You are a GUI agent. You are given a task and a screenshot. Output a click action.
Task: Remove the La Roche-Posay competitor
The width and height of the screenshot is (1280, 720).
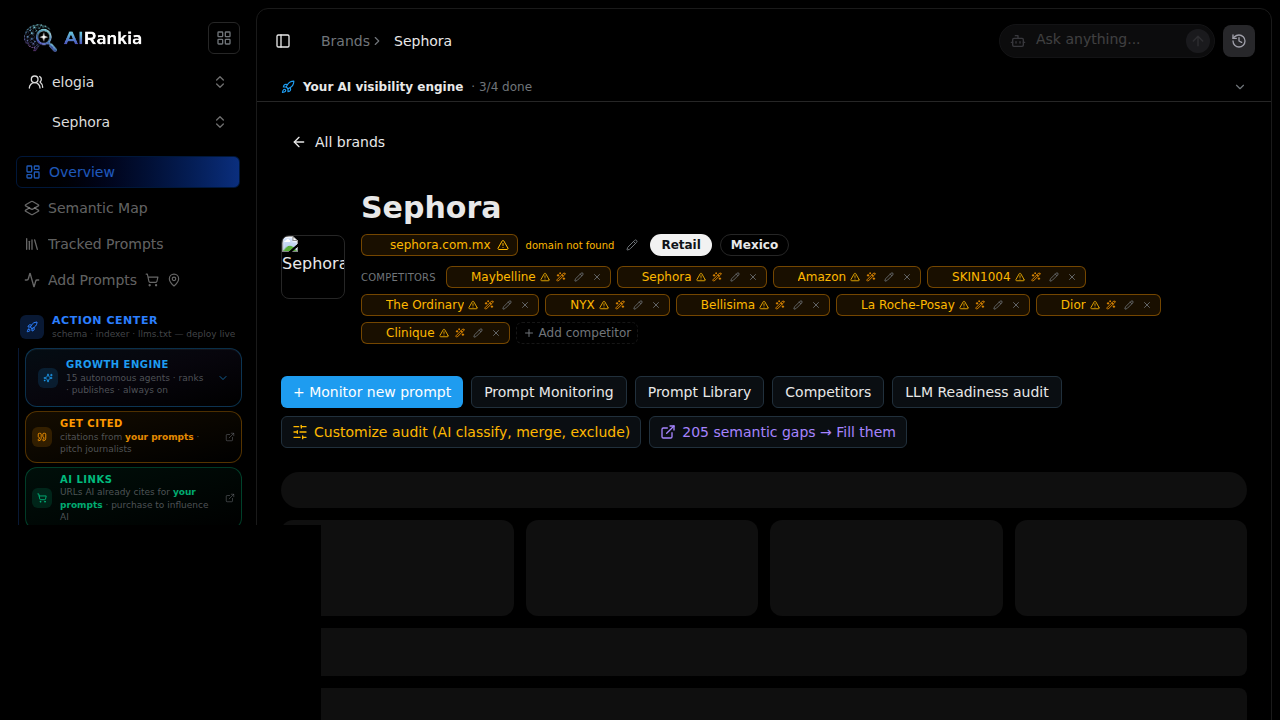tap(1016, 305)
